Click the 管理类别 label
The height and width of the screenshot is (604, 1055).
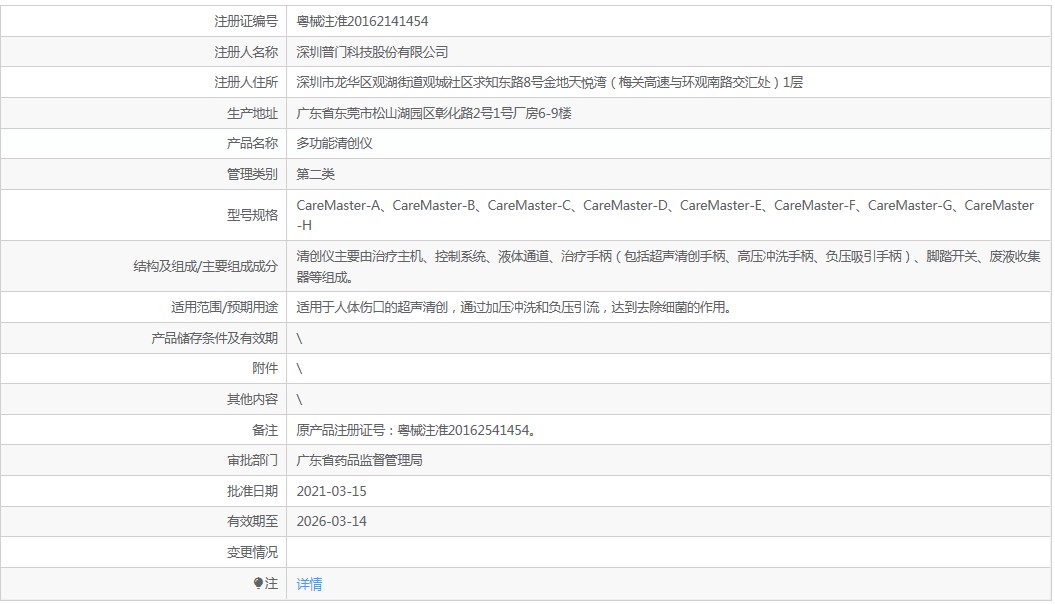click(x=252, y=174)
